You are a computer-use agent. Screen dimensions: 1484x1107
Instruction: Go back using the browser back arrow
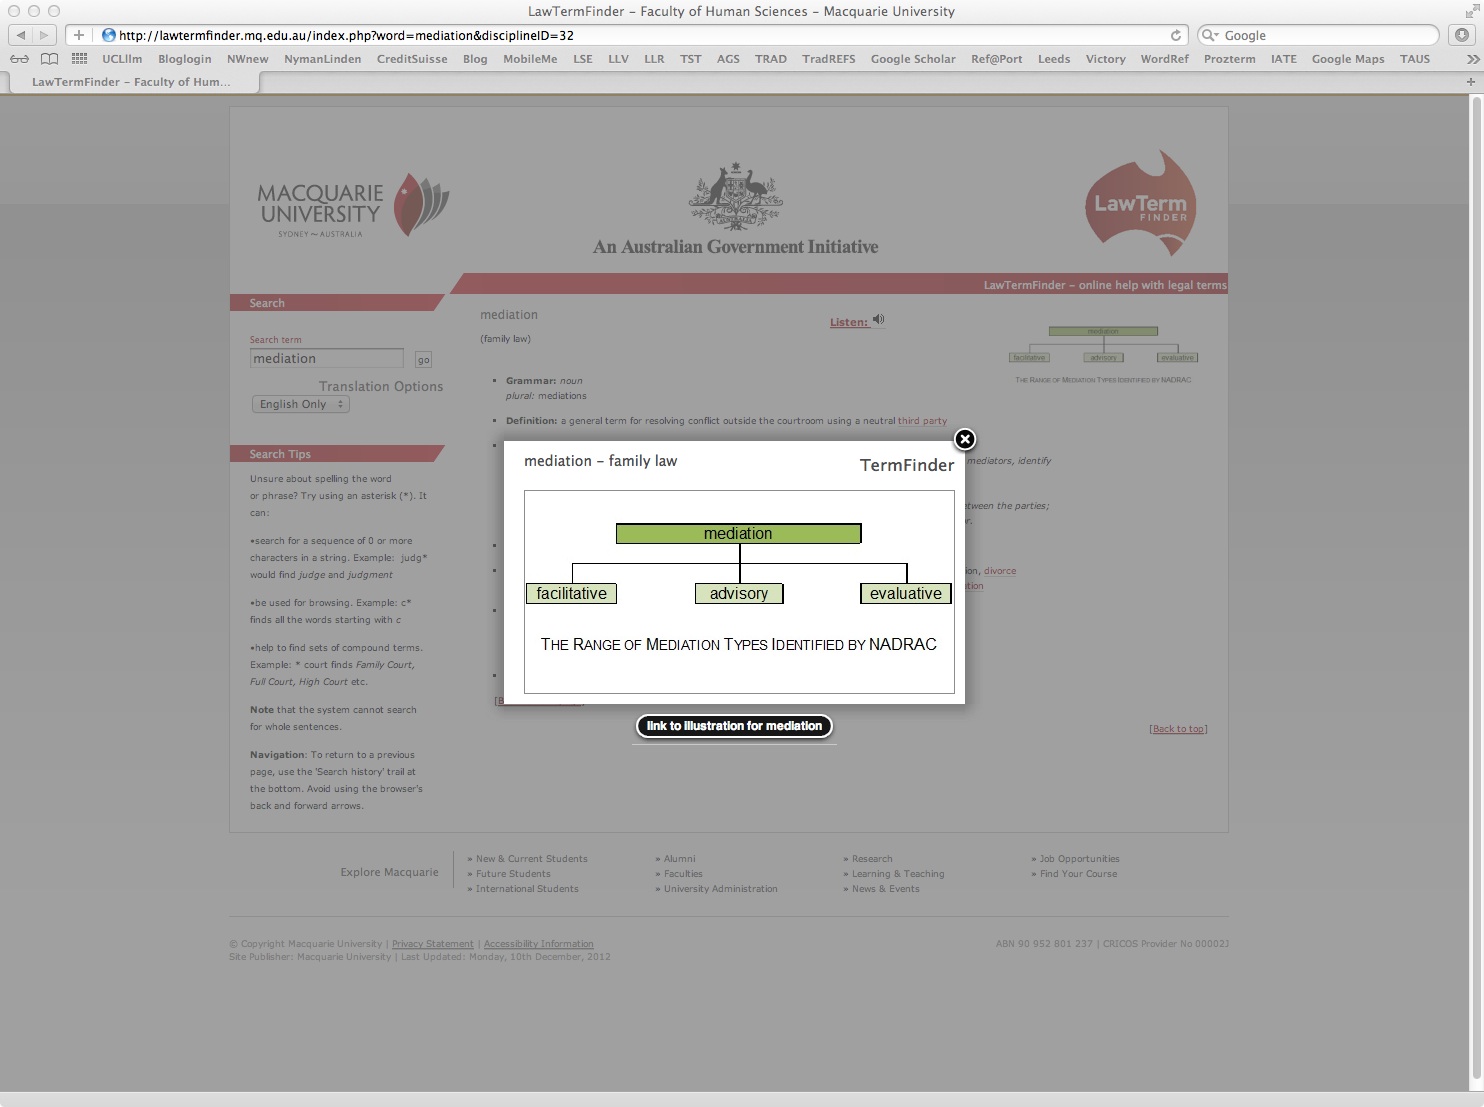[x=21, y=35]
